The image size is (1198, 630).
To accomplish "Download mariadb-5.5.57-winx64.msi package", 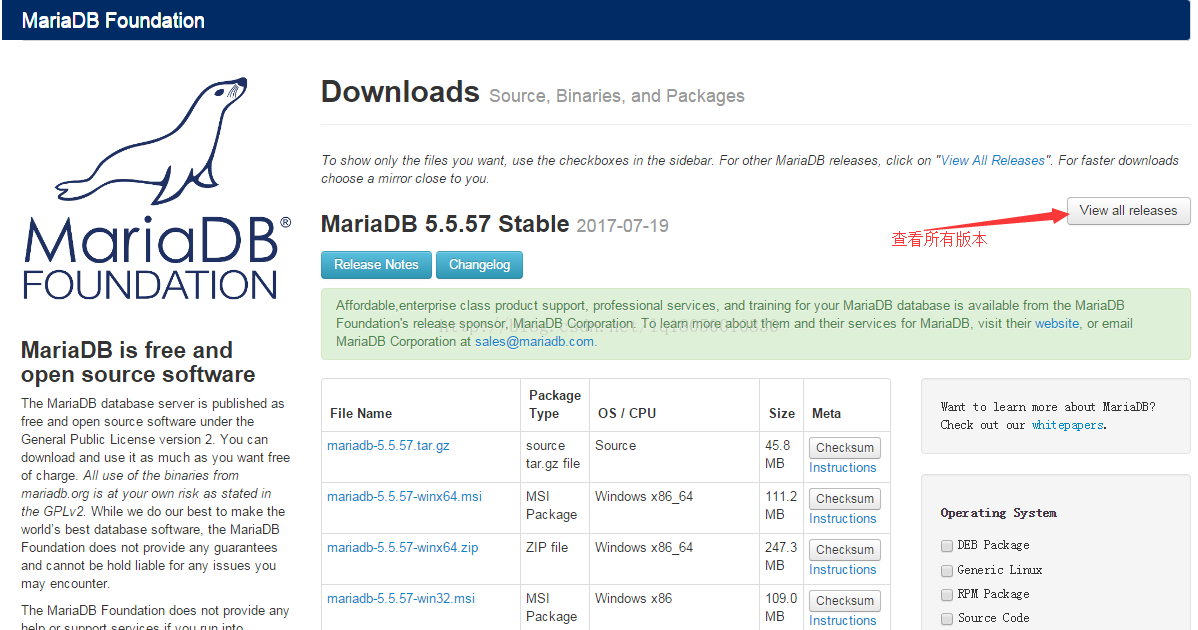I will (404, 496).
